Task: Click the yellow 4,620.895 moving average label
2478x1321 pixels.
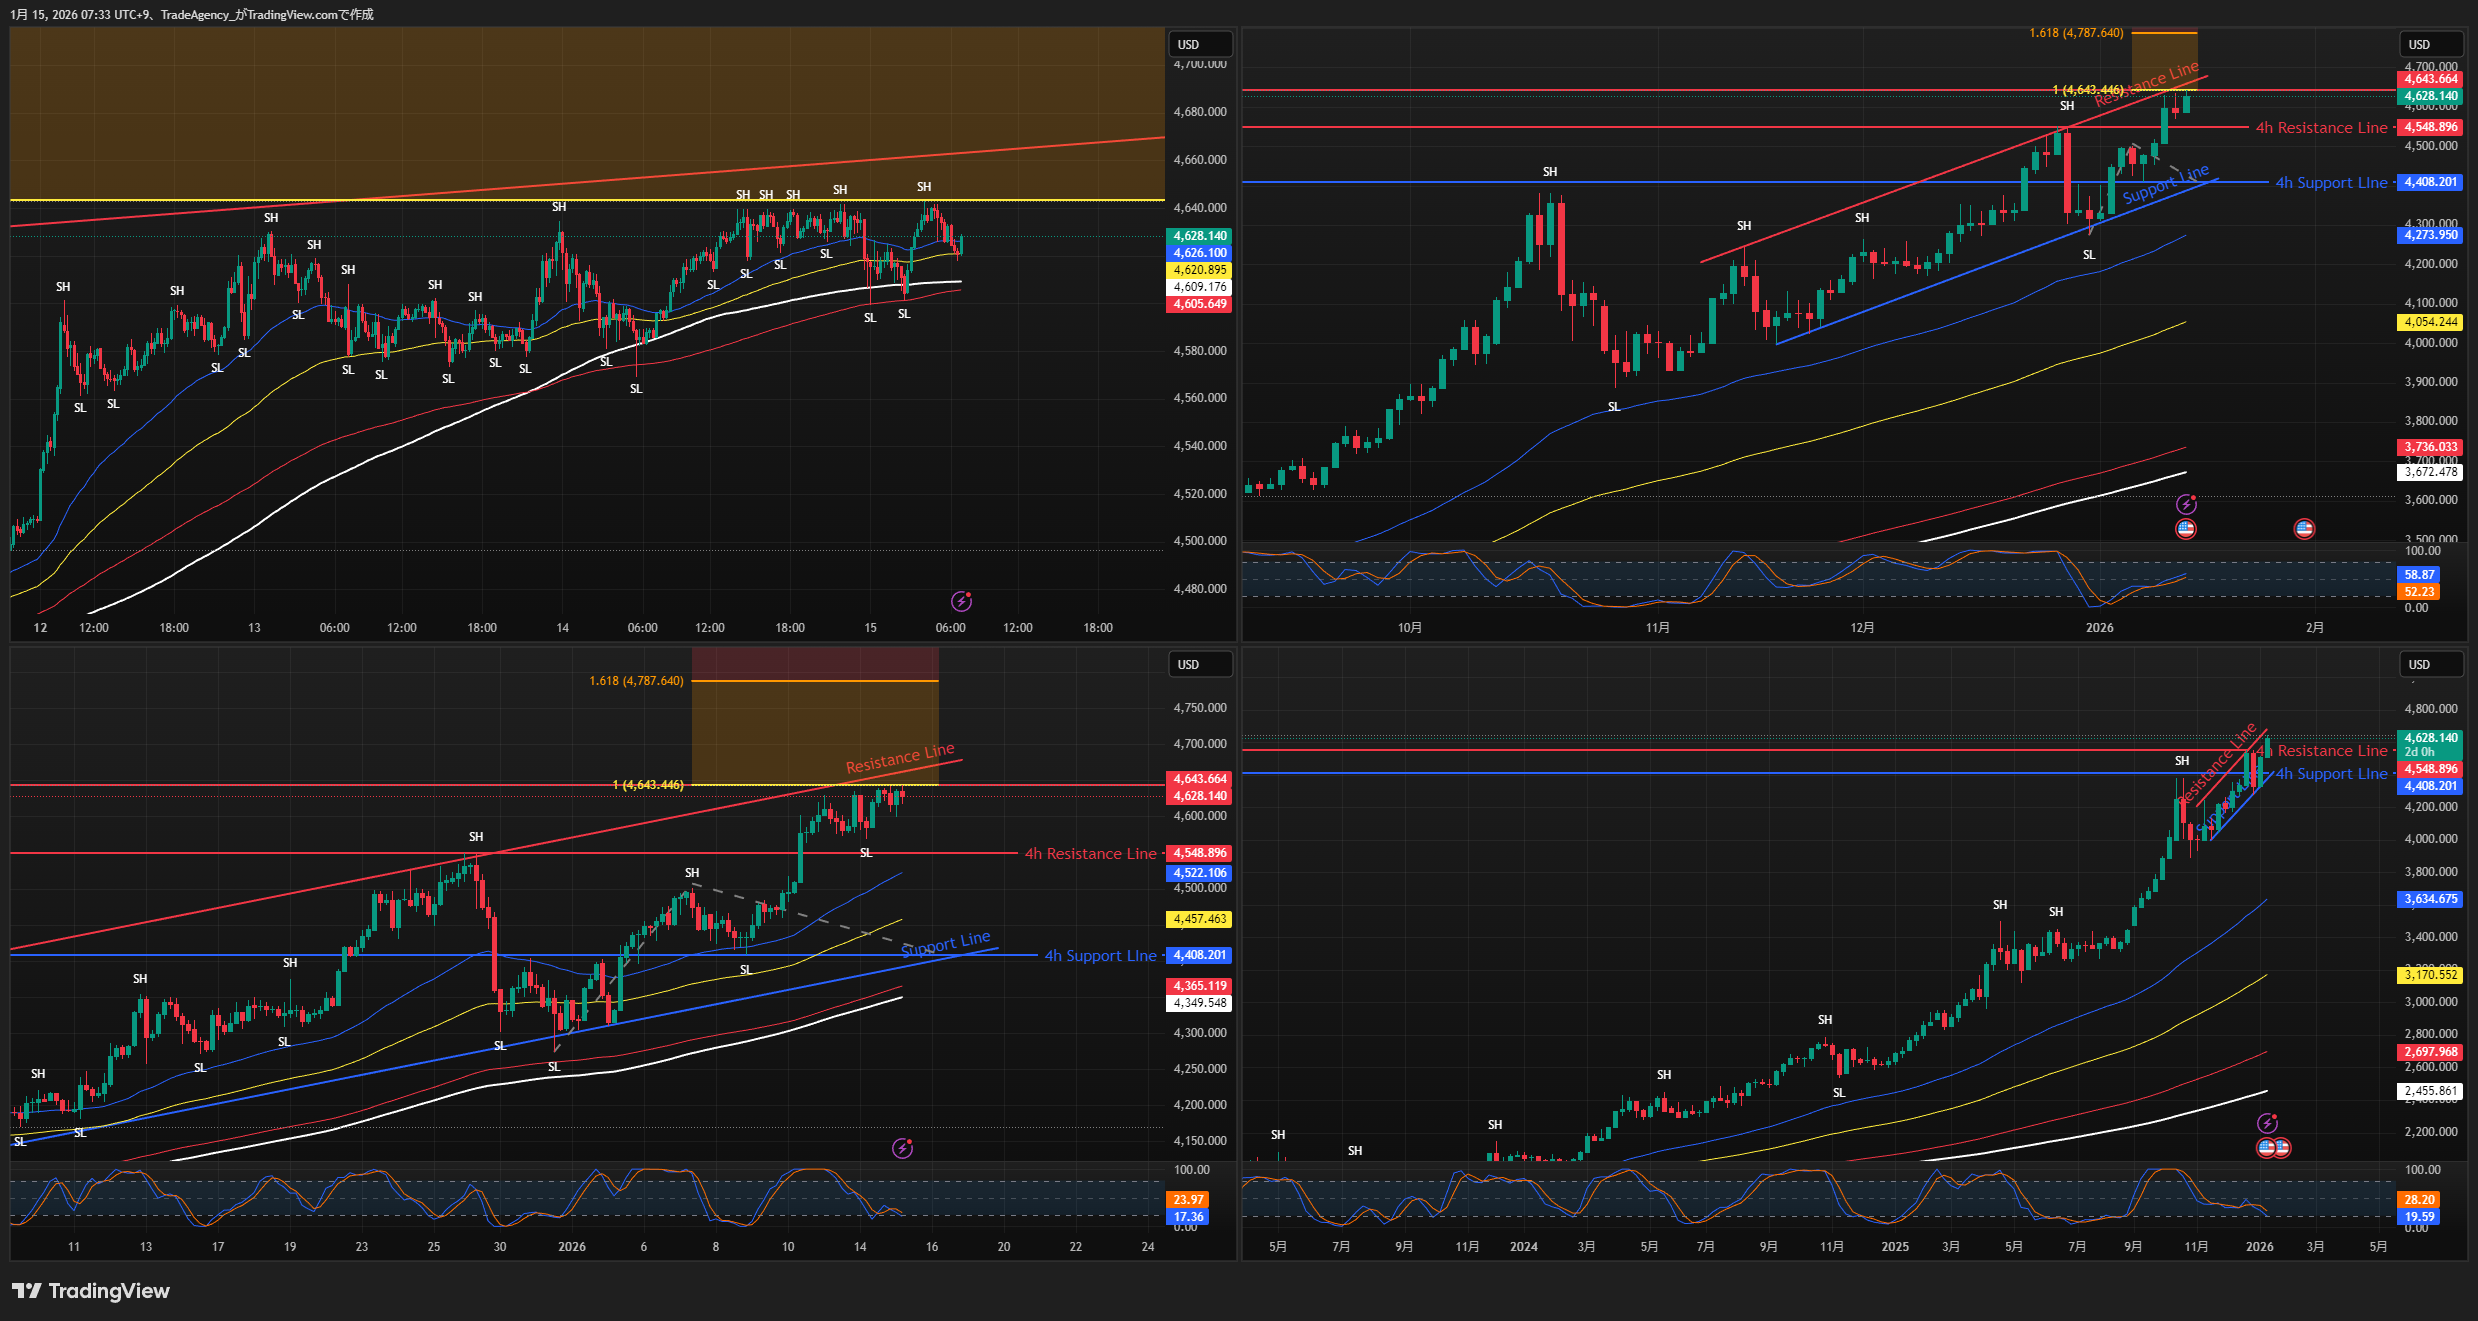Action: (x=1199, y=270)
